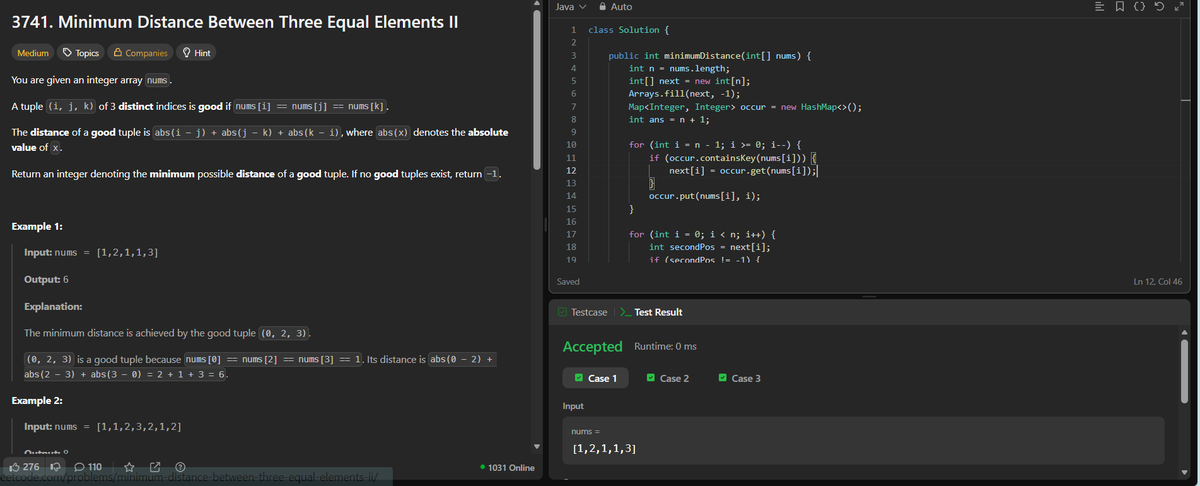The width and height of the screenshot is (1200, 486).
Task: Click the Runtime: 0 ms text
Action: tap(665, 346)
